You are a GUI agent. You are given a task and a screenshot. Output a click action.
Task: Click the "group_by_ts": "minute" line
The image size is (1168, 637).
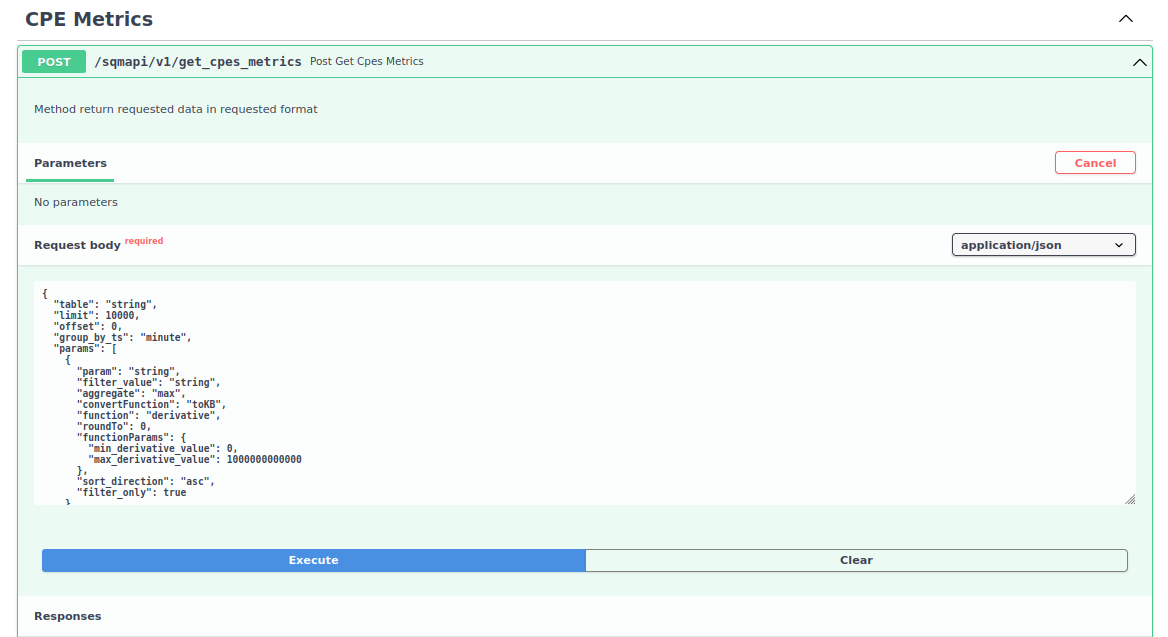coord(121,337)
